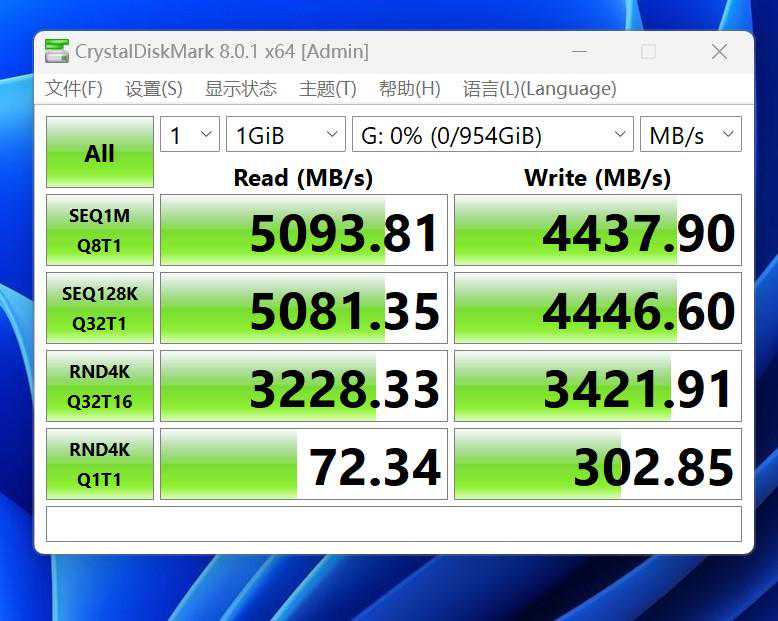Open the test count dropdown showing 1
This screenshot has height=621, width=778.
[190, 135]
